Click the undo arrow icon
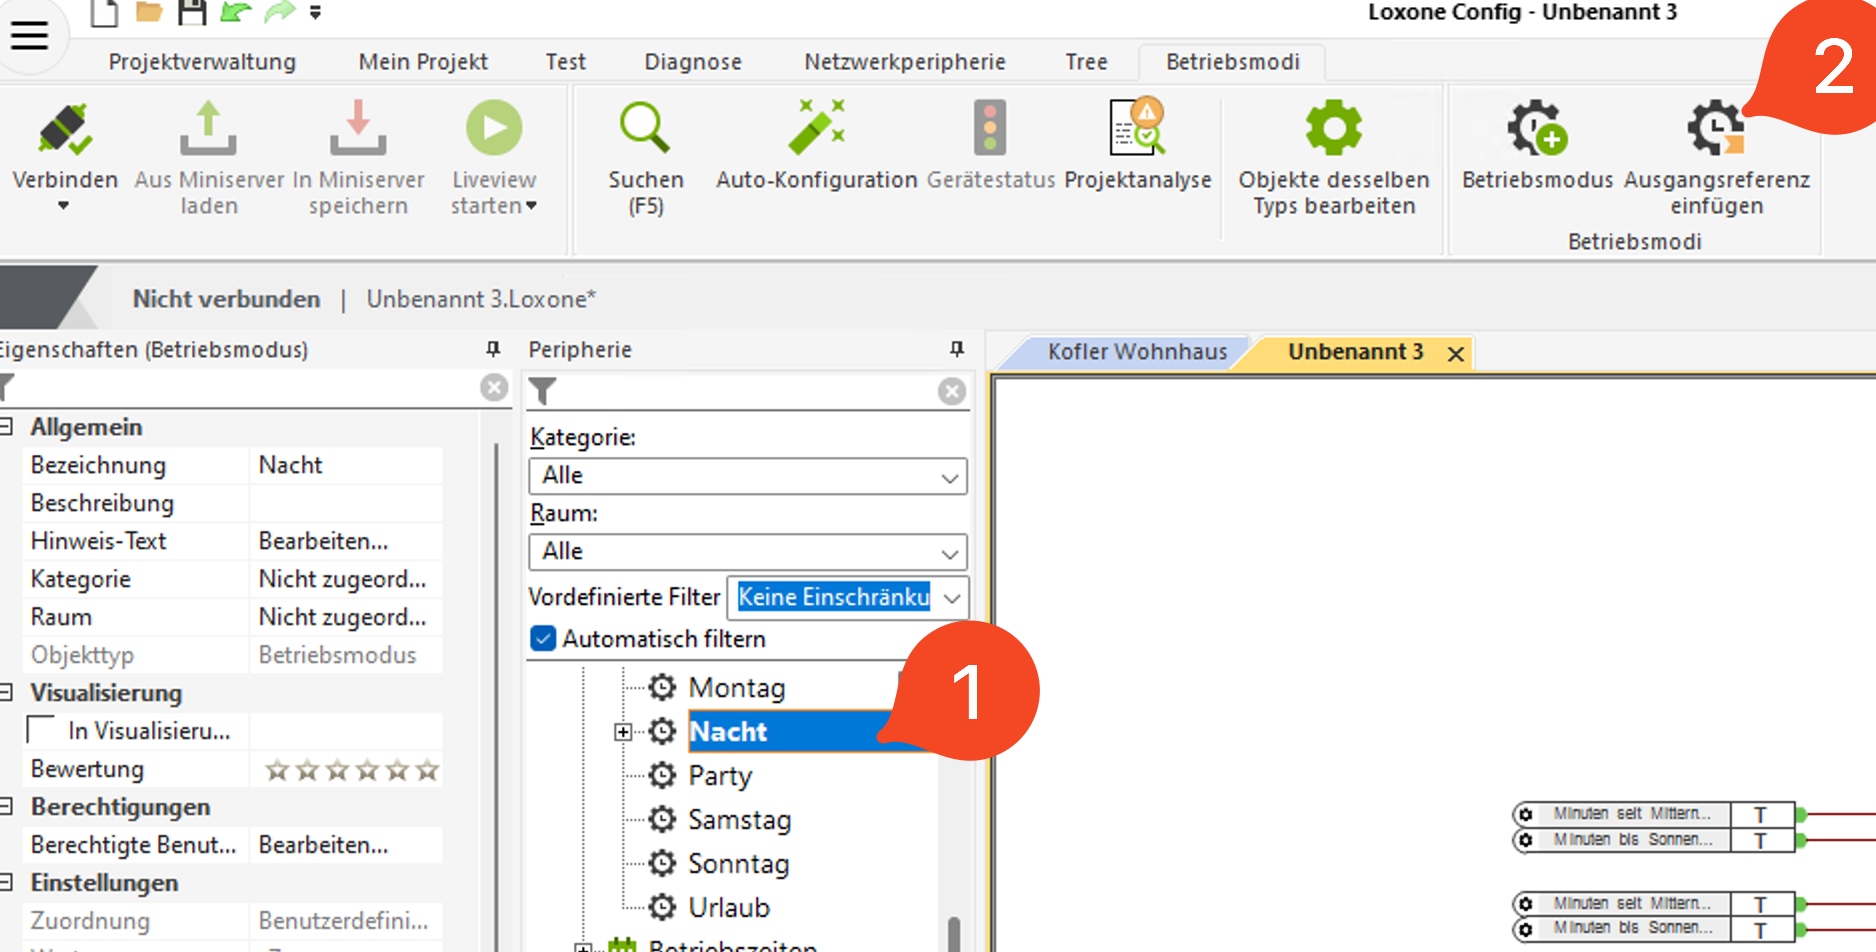This screenshot has width=1876, height=952. tap(235, 12)
